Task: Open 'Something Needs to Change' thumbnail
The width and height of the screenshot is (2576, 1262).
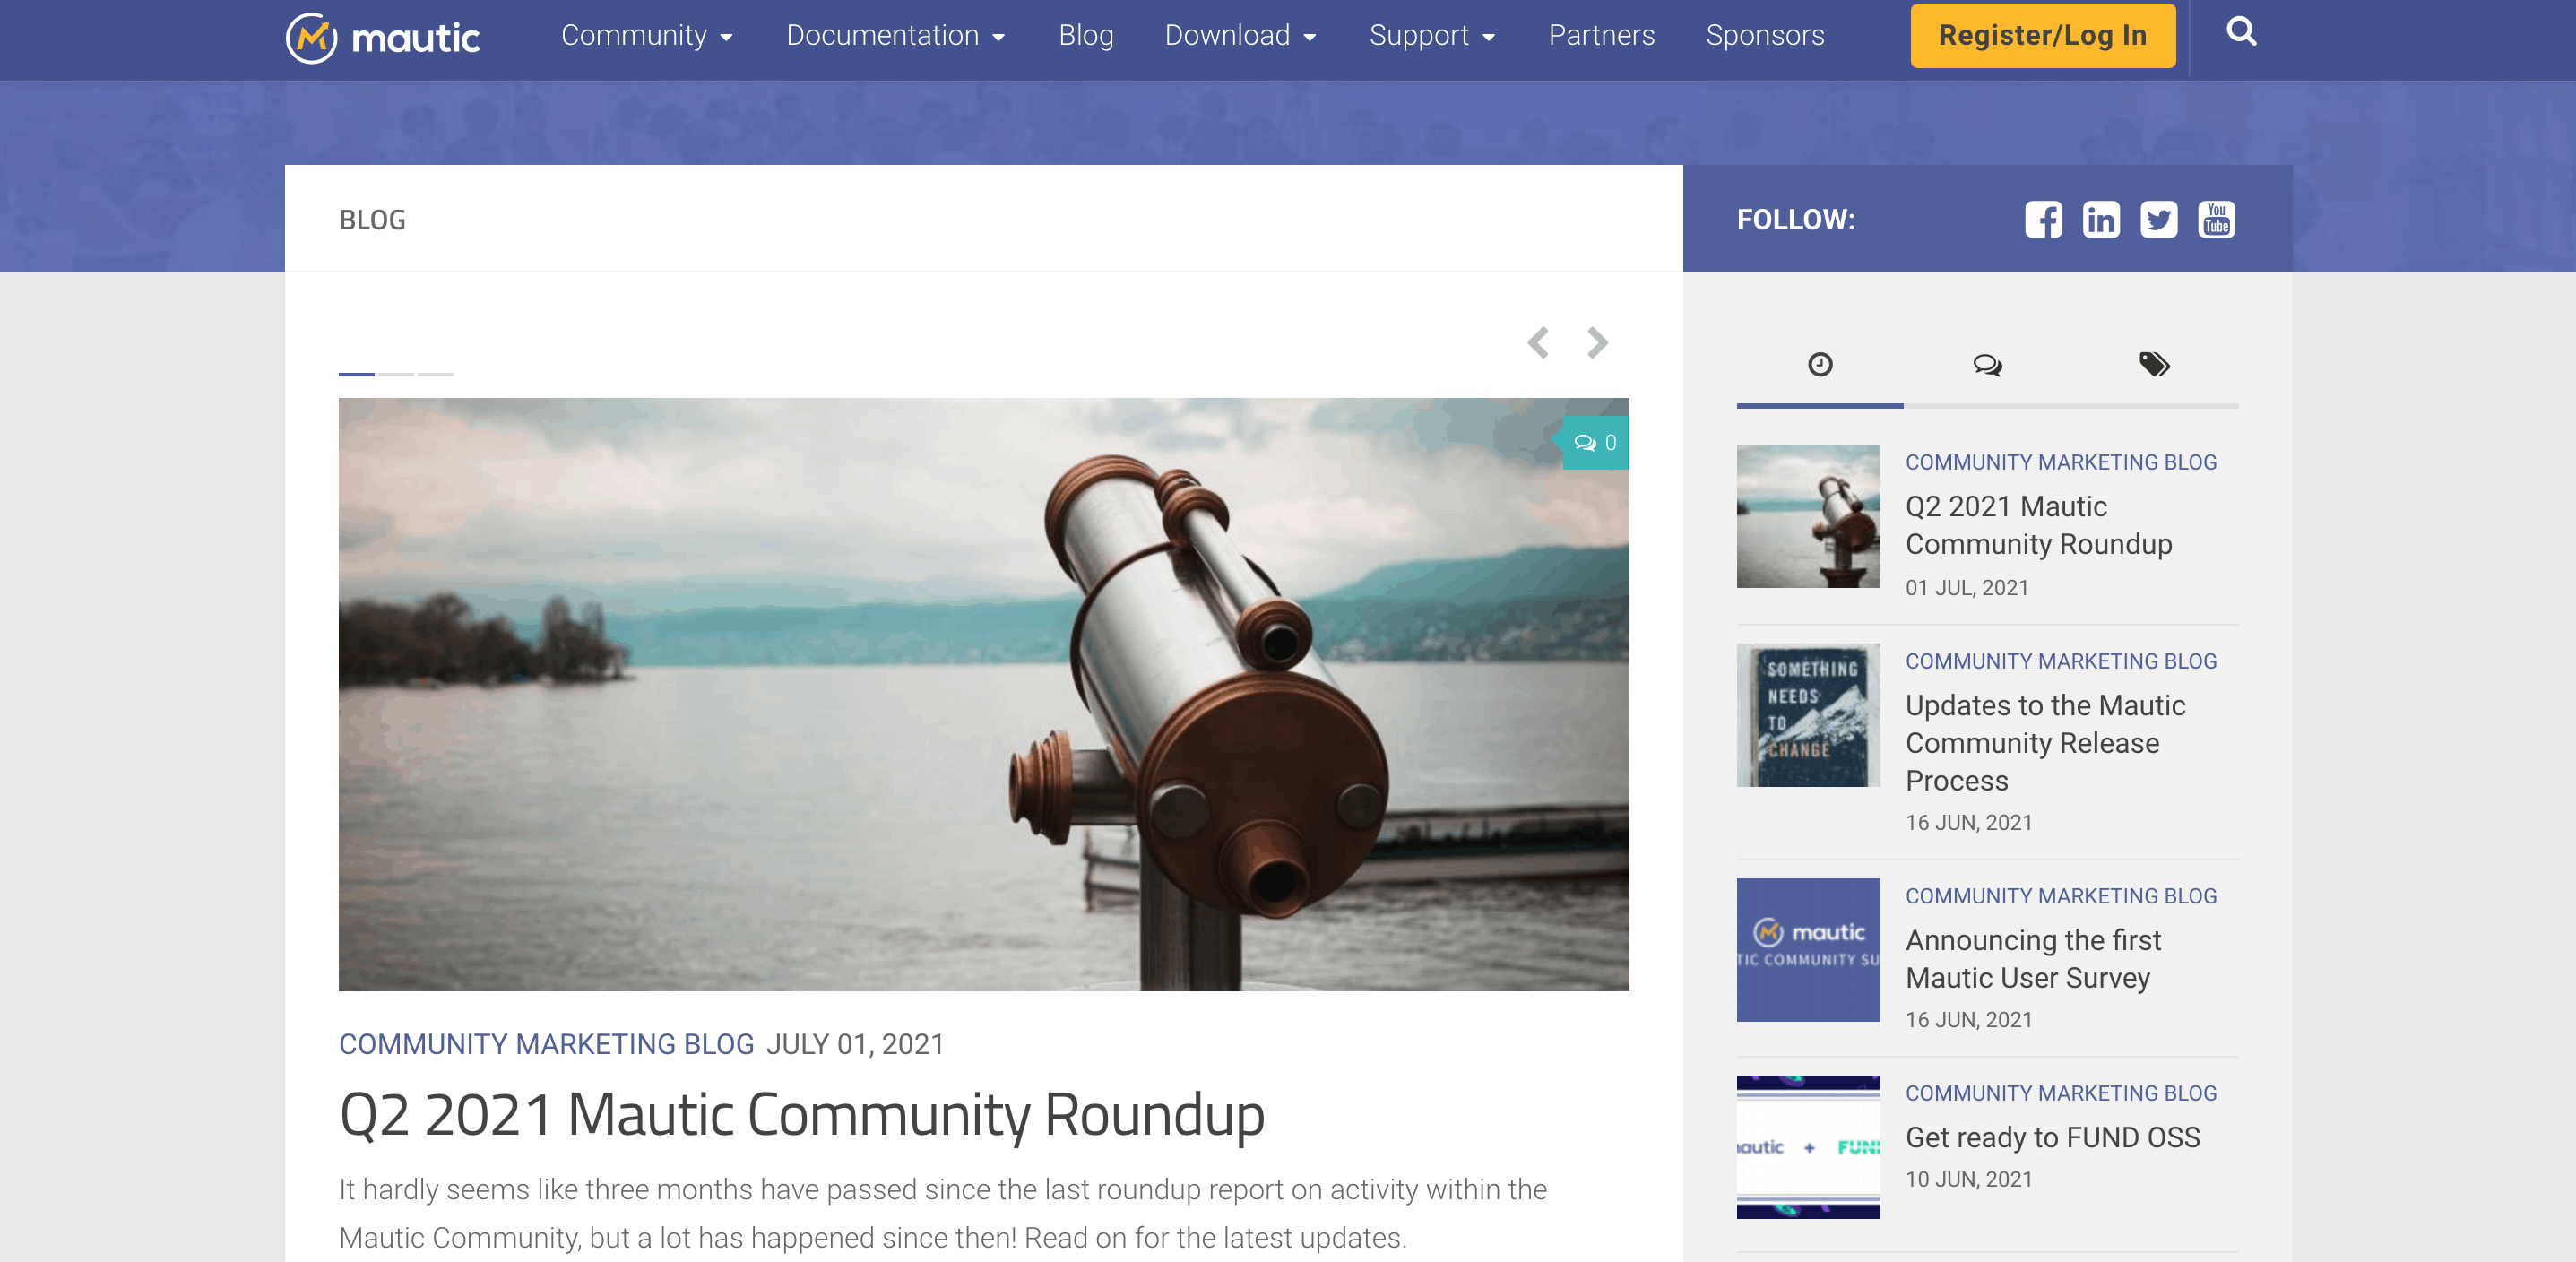Action: (x=1808, y=715)
